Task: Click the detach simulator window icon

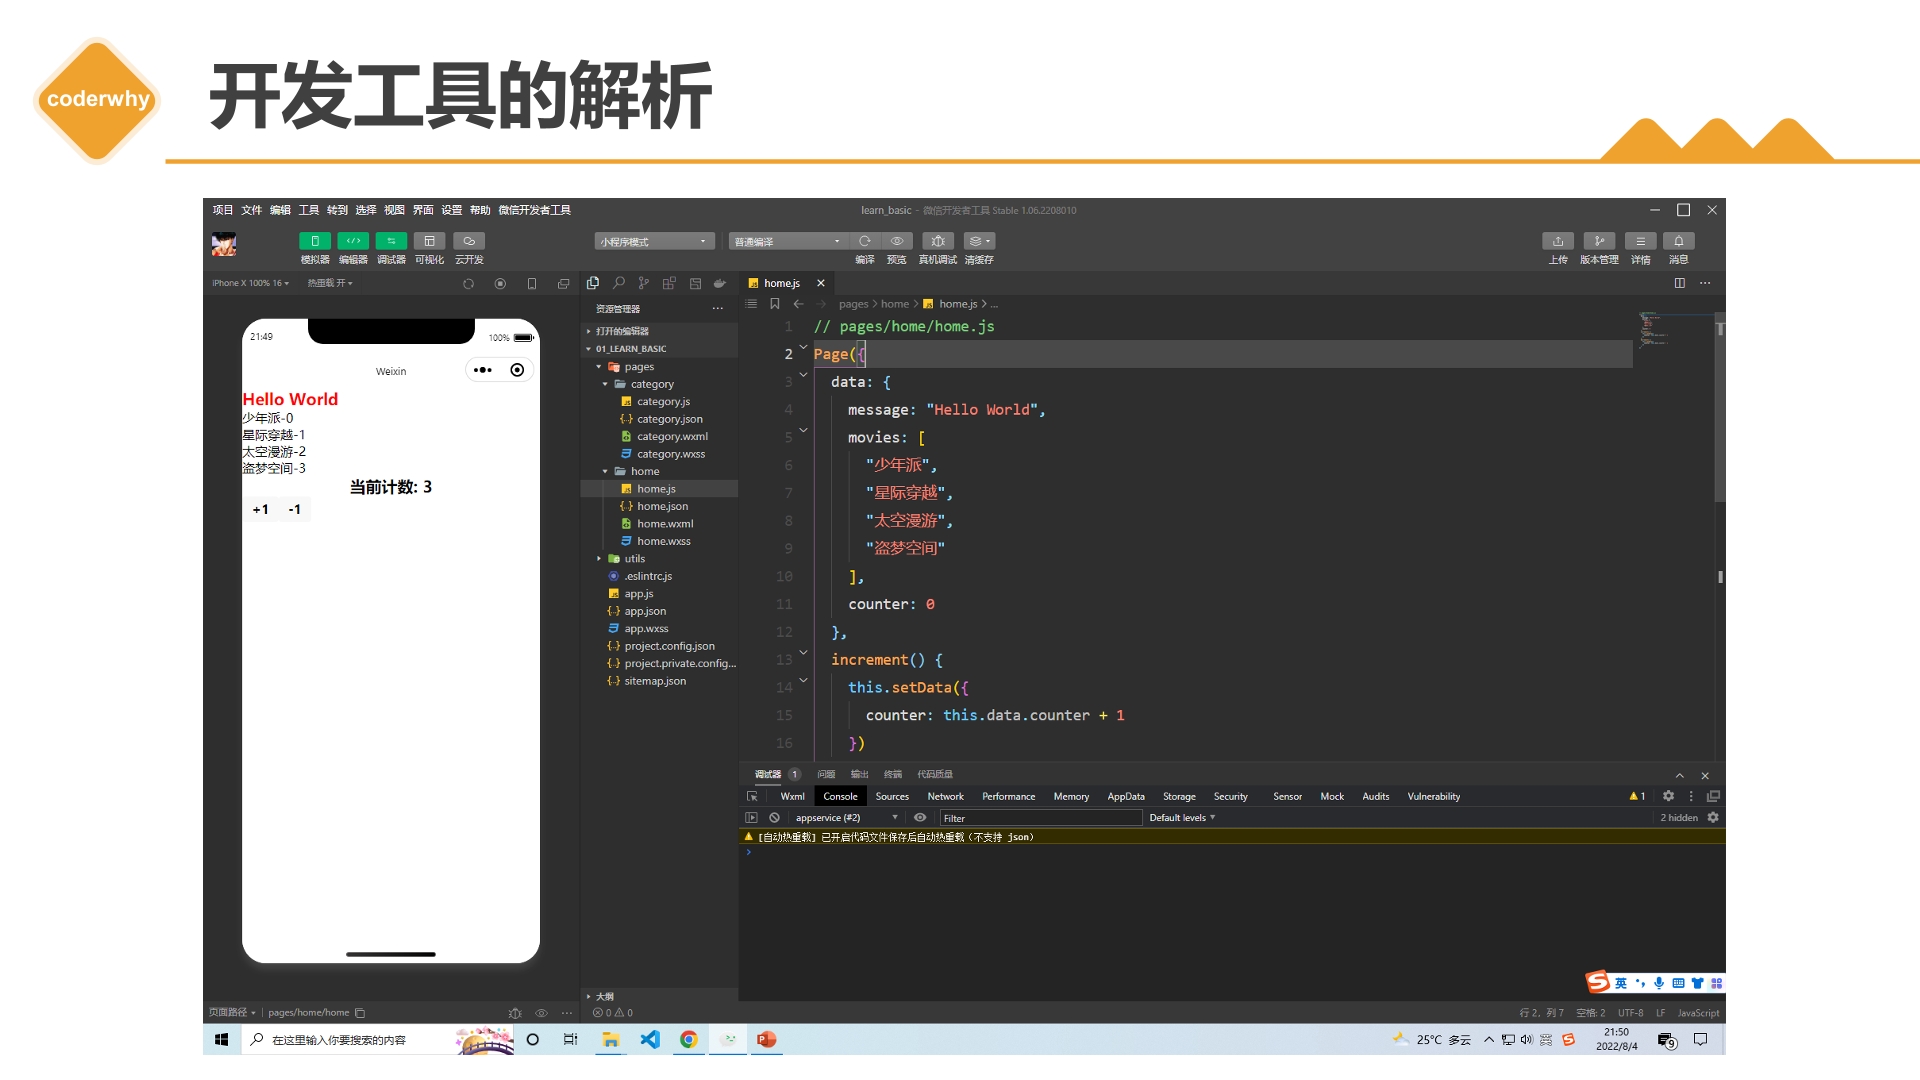Action: pyautogui.click(x=564, y=284)
